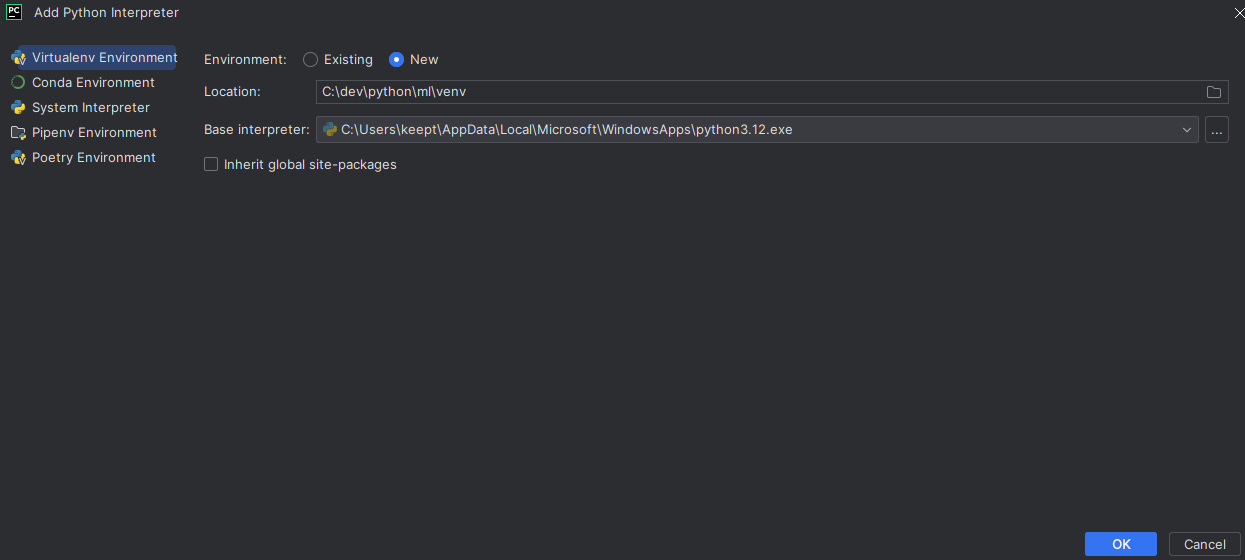Click the PyCharm logo in title bar
The image size is (1245, 560).
pyautogui.click(x=15, y=12)
